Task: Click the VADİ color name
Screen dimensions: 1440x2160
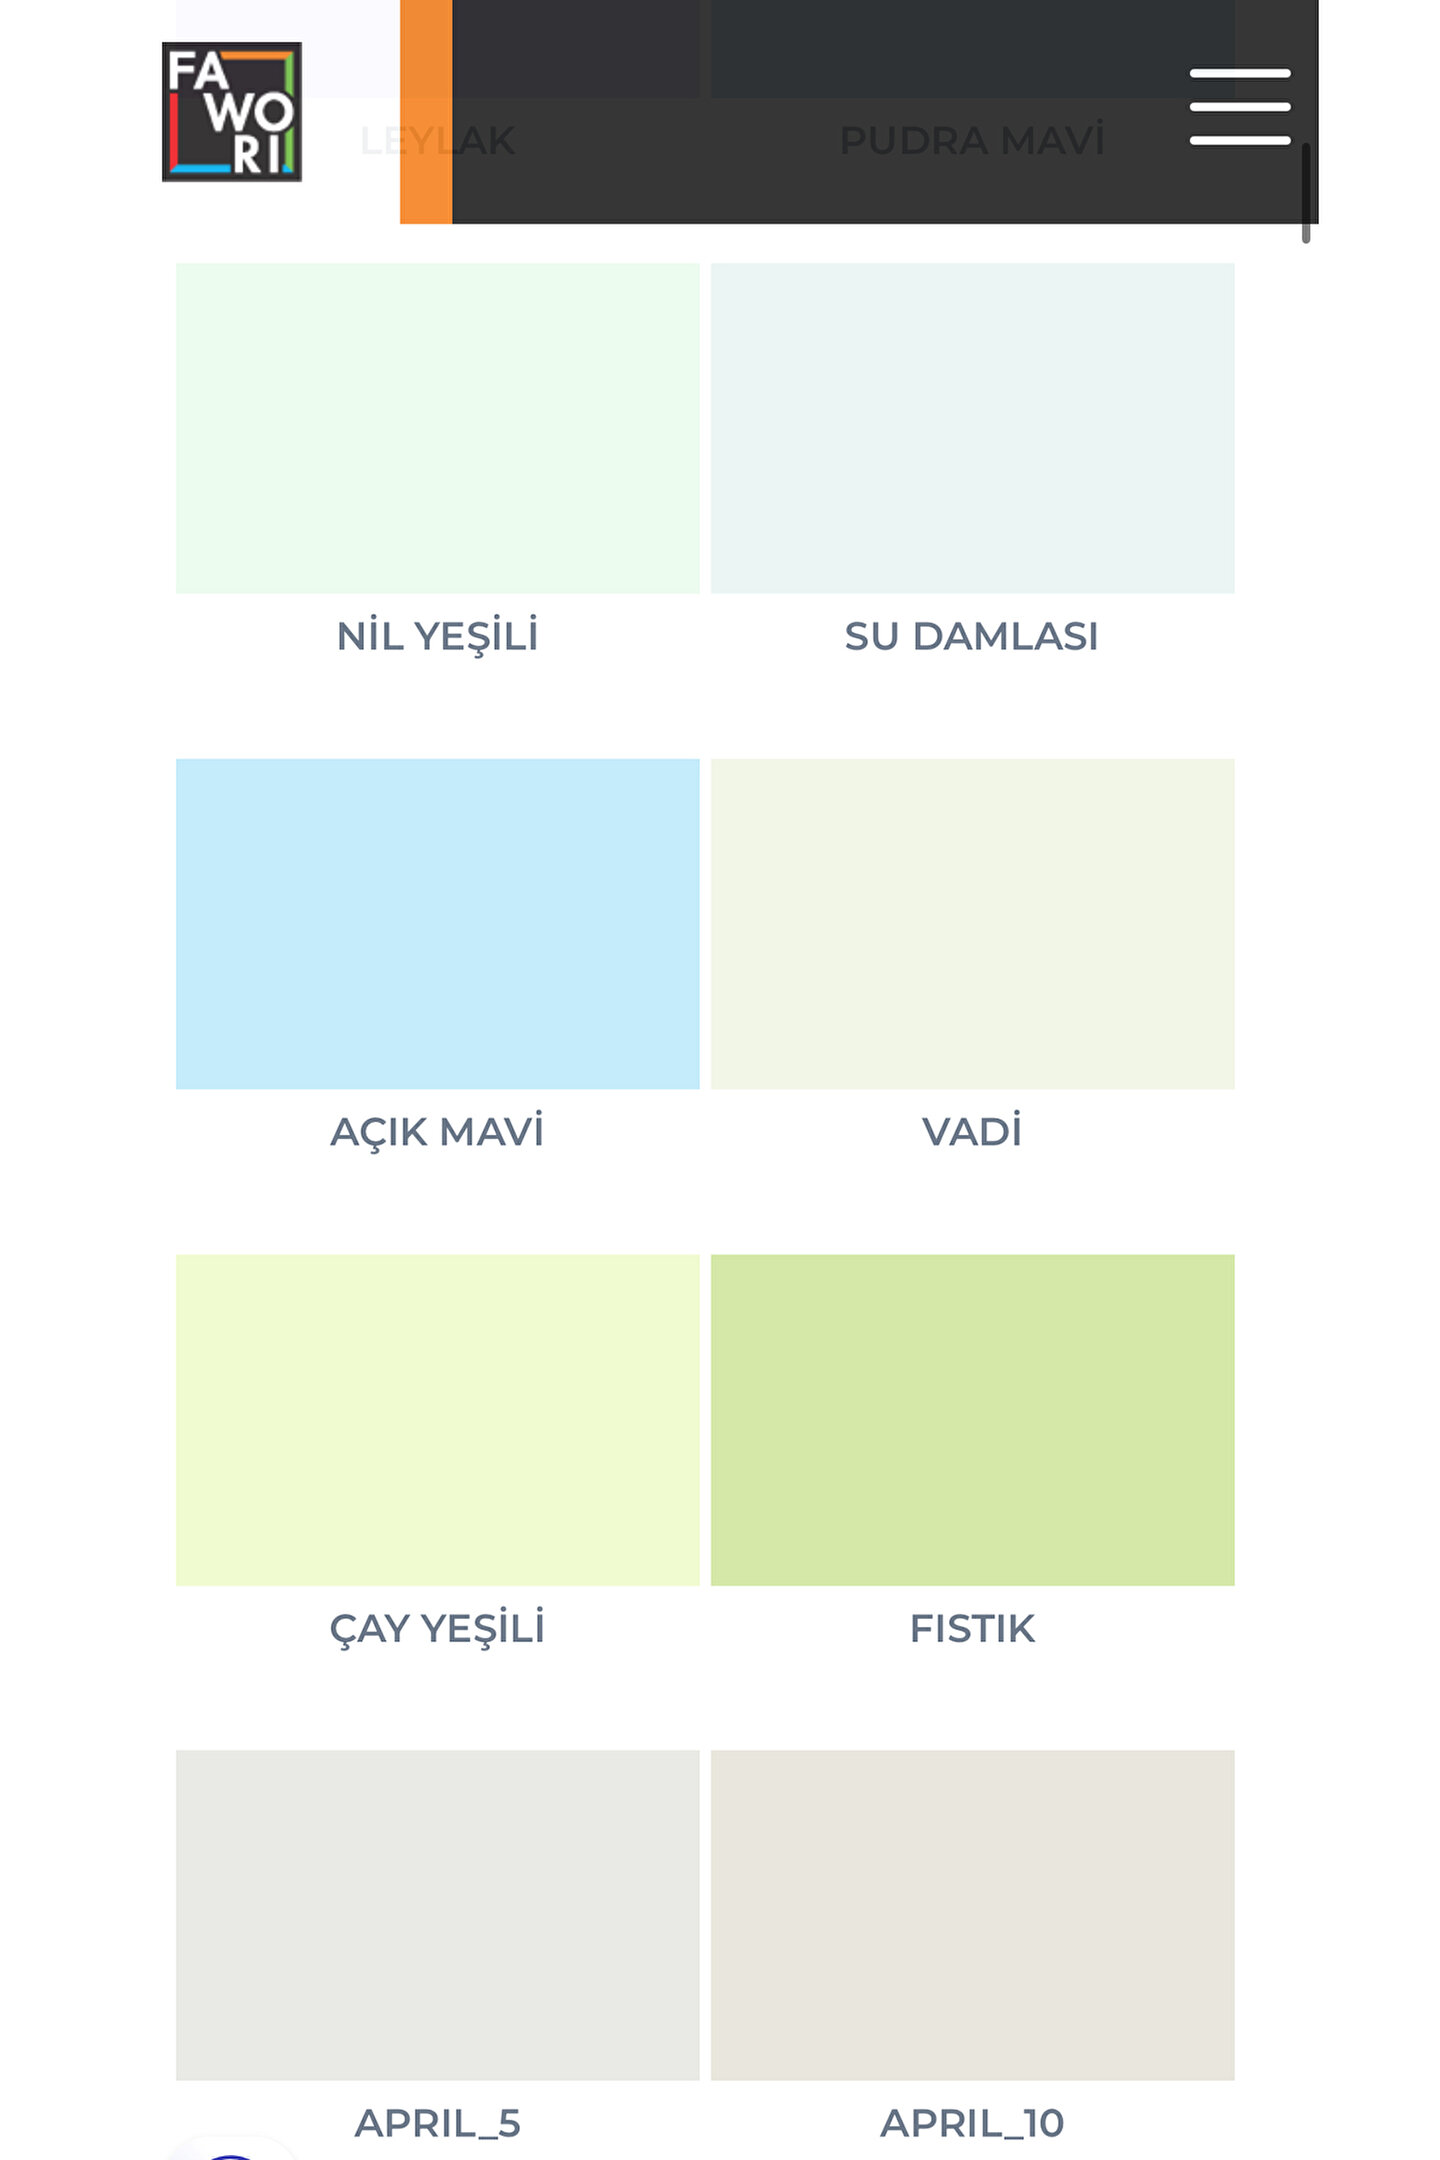Action: tap(972, 1132)
